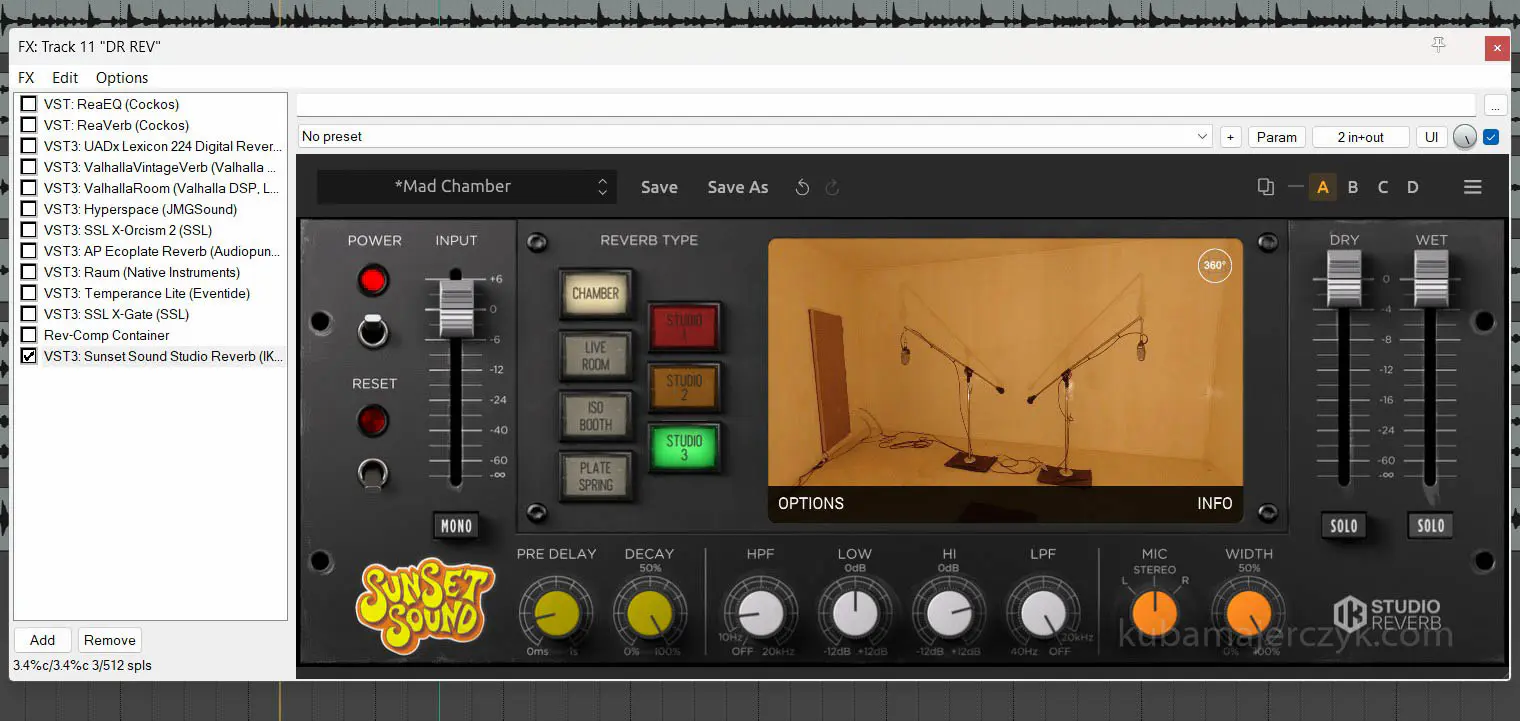
Task: Disable Sunset Sound Studio Reverb checkbox
Action: point(29,356)
